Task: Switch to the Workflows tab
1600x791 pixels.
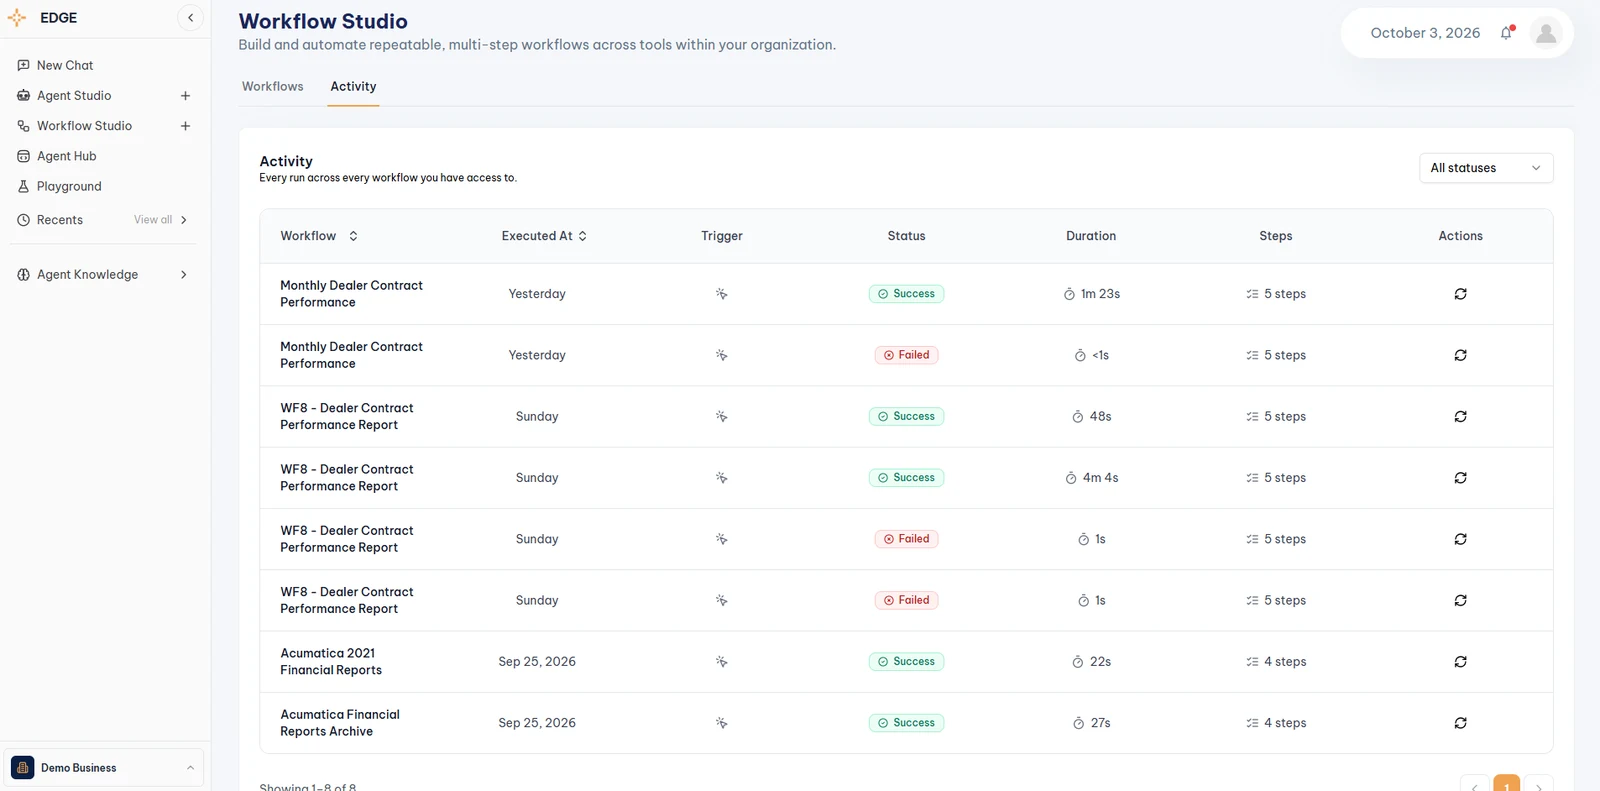Action: (272, 87)
